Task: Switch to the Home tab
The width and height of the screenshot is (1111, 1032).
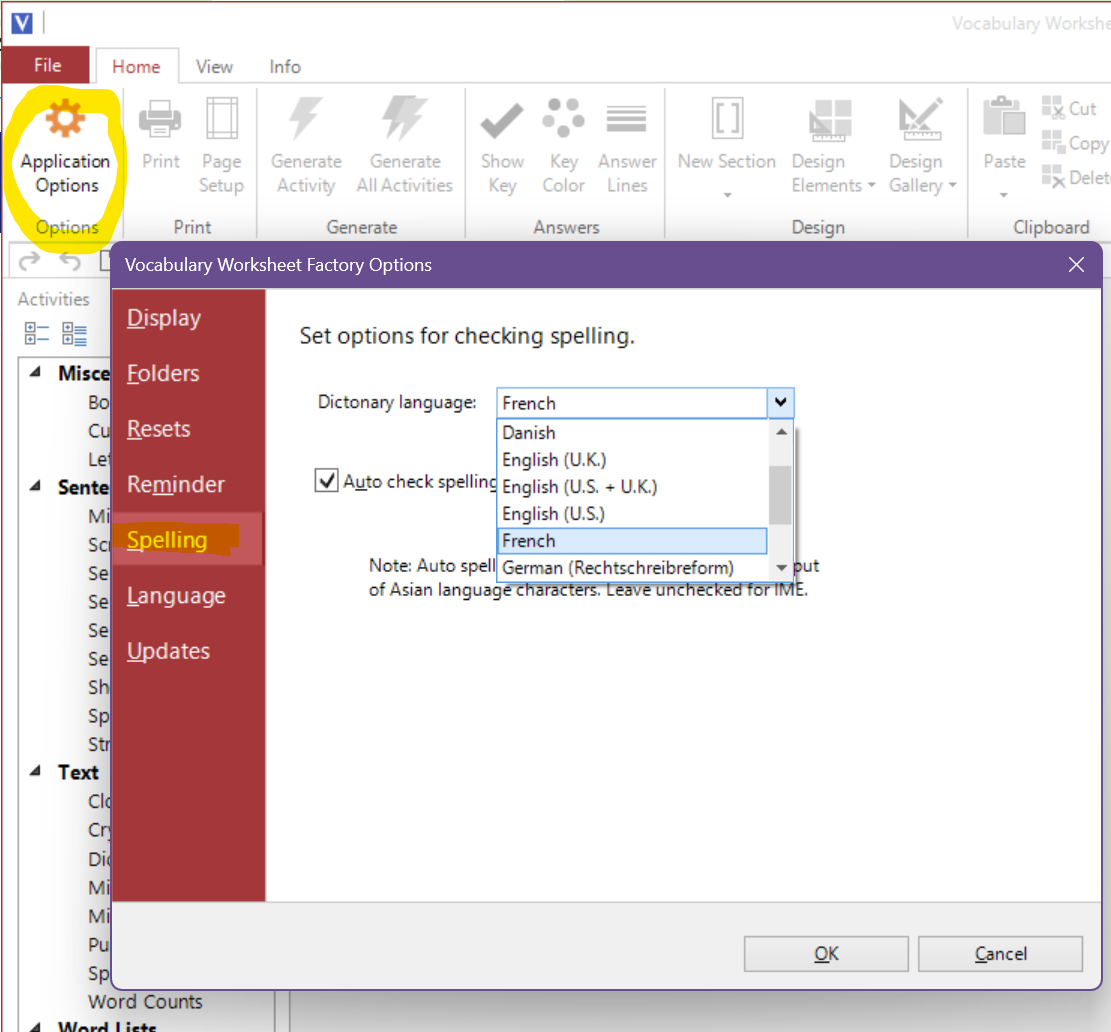Action: point(136,67)
